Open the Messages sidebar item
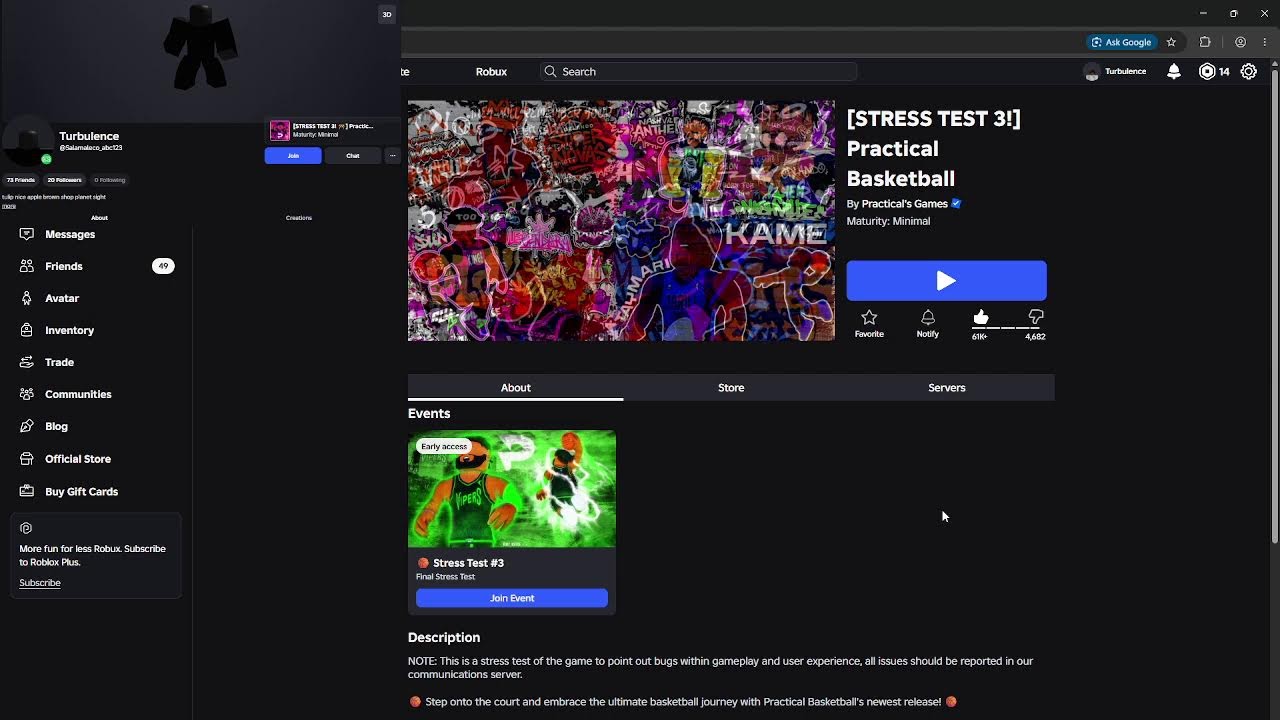The height and width of the screenshot is (720, 1280). (x=58, y=234)
